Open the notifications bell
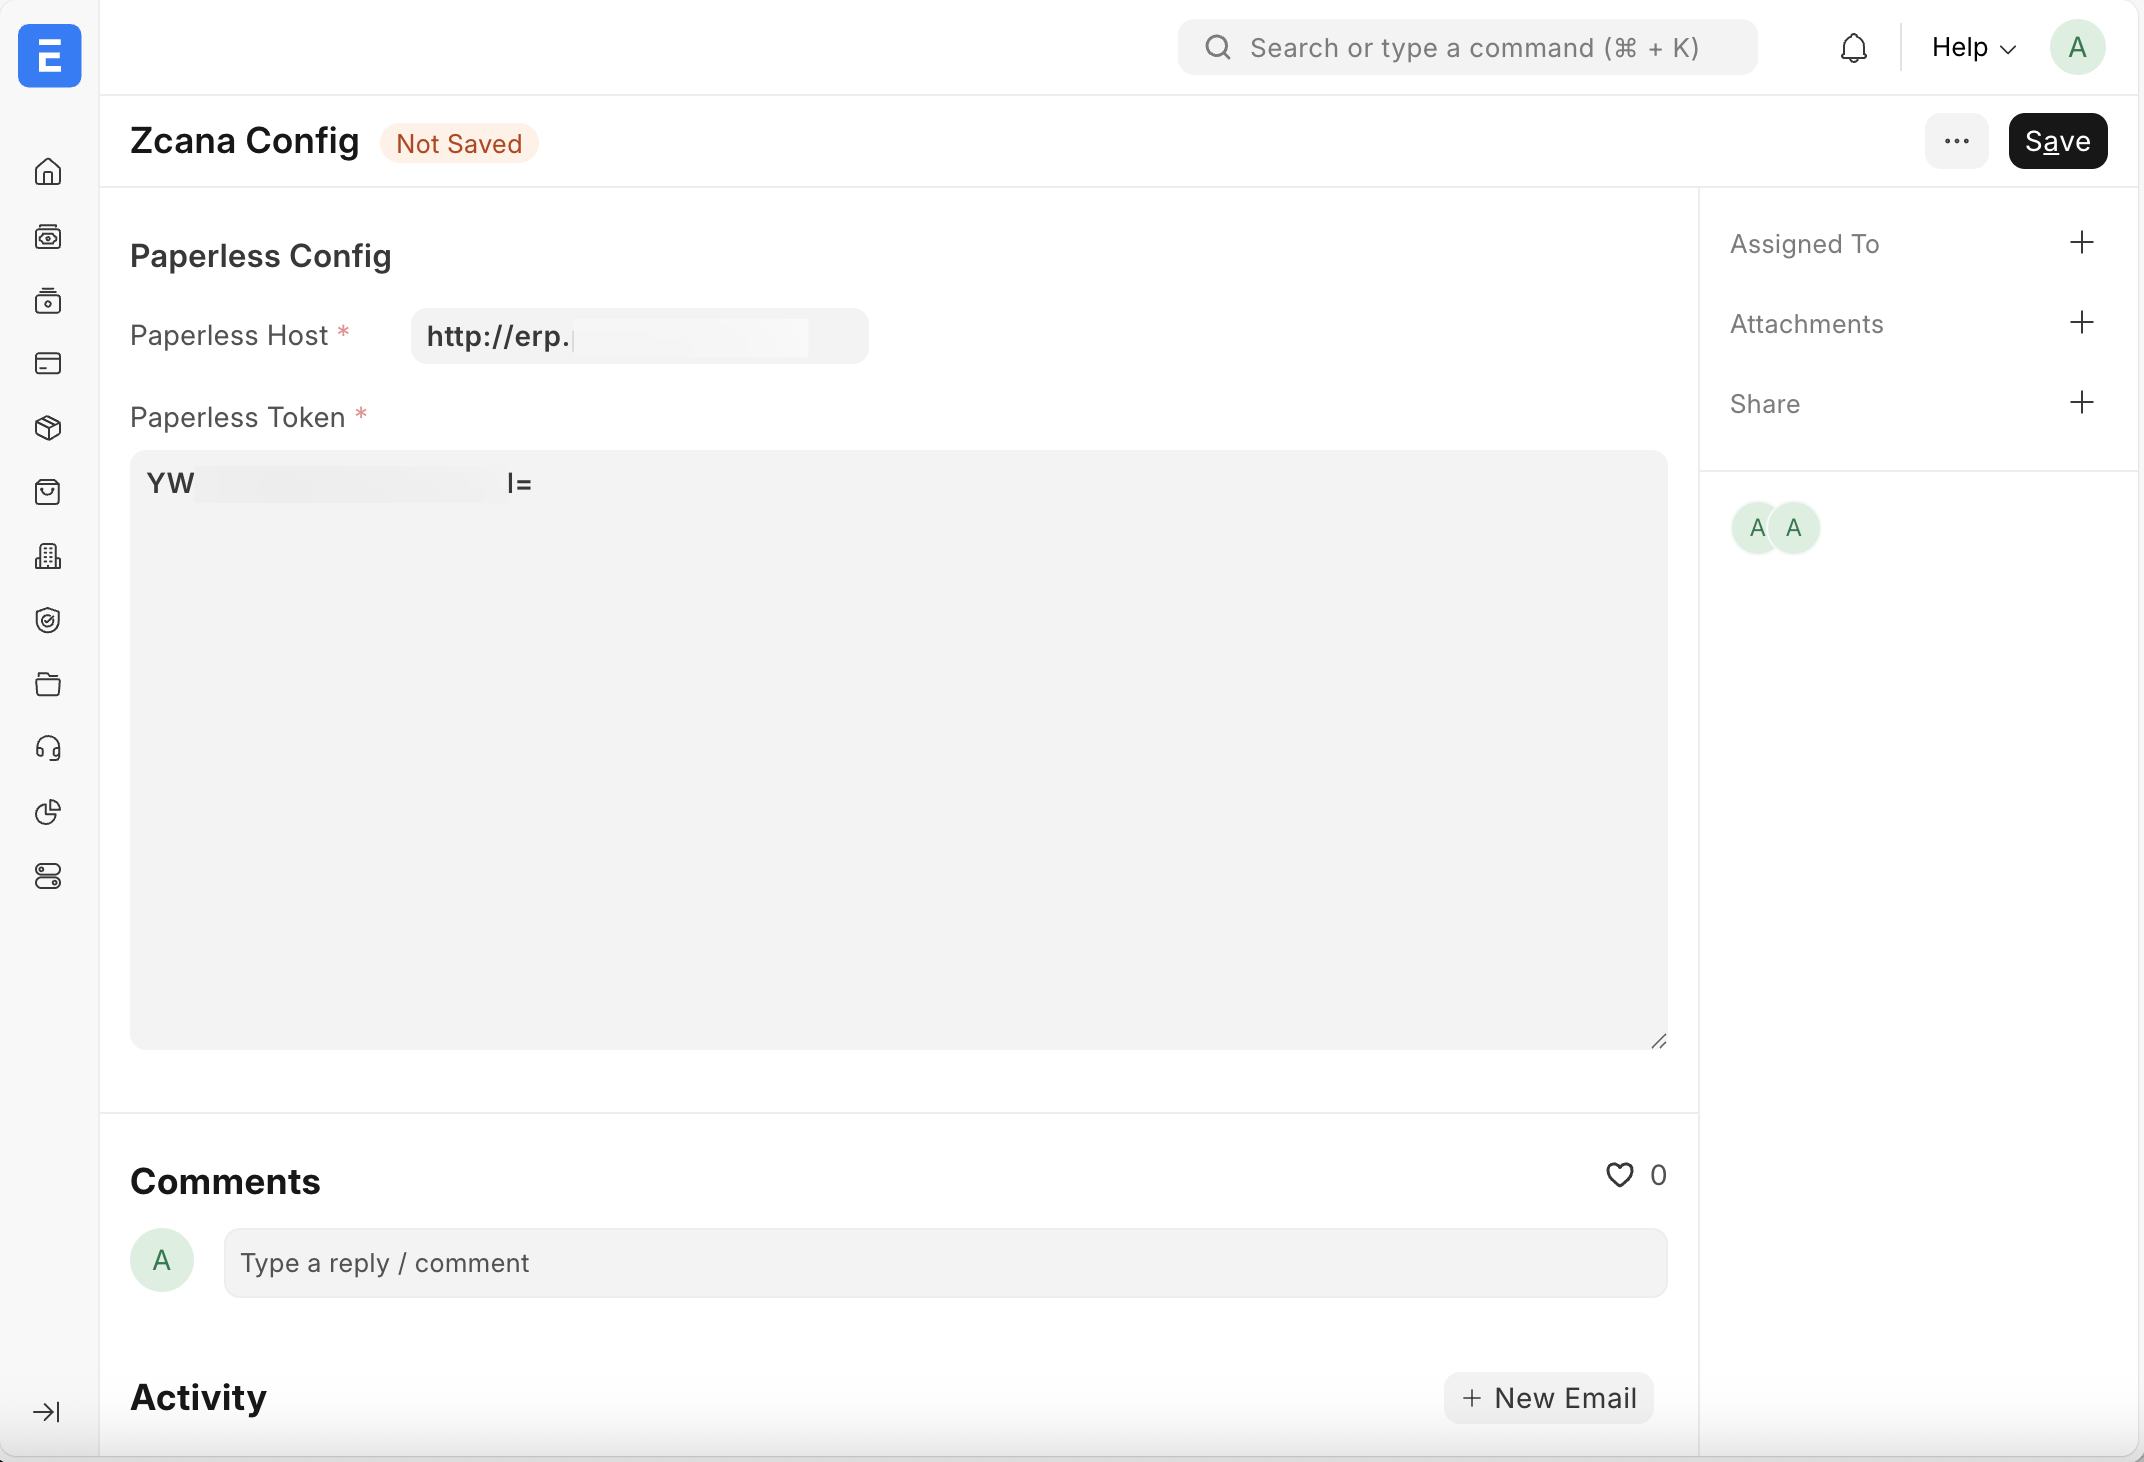Viewport: 2144px width, 1462px height. [1853, 48]
